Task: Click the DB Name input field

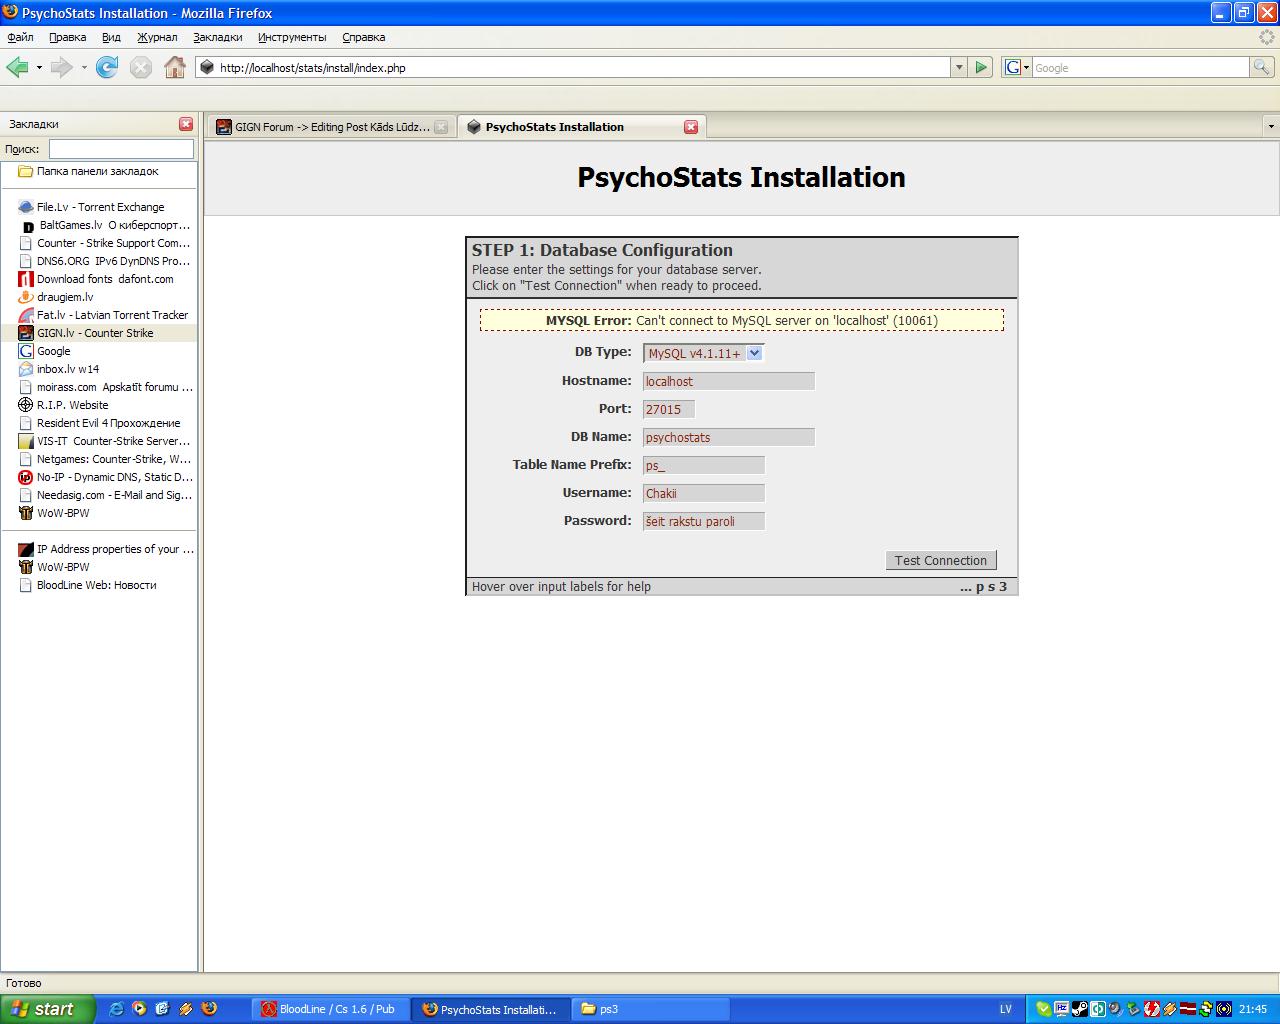Action: [x=729, y=437]
